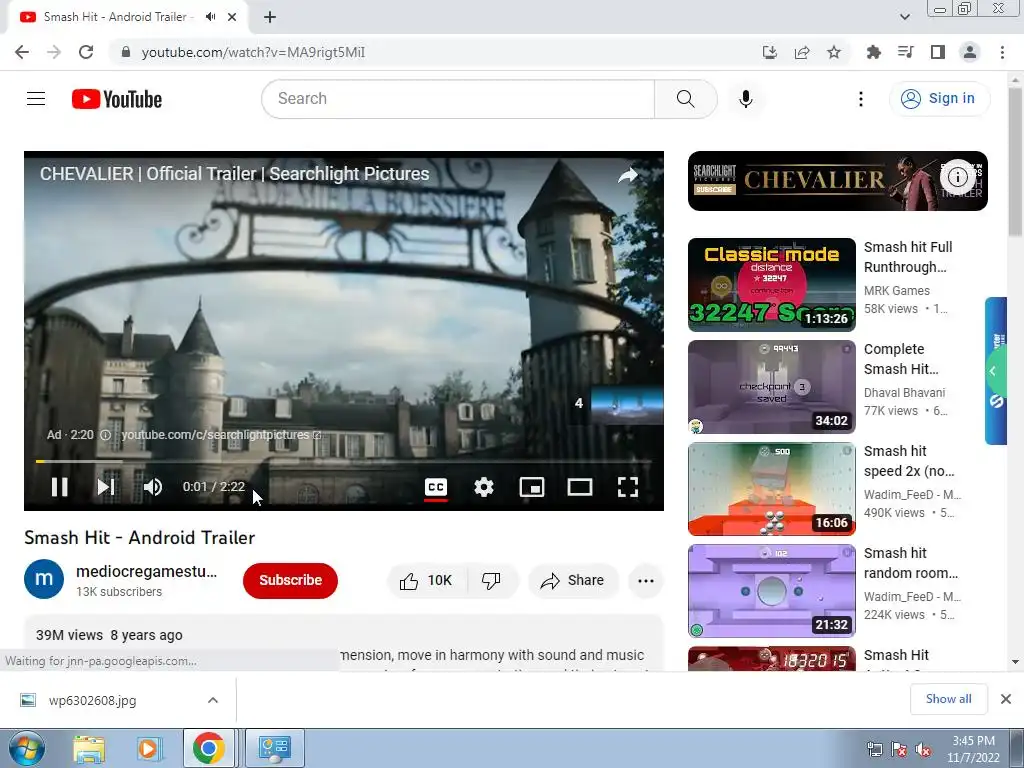
Task: Click the address bar URL
Action: coord(253,52)
